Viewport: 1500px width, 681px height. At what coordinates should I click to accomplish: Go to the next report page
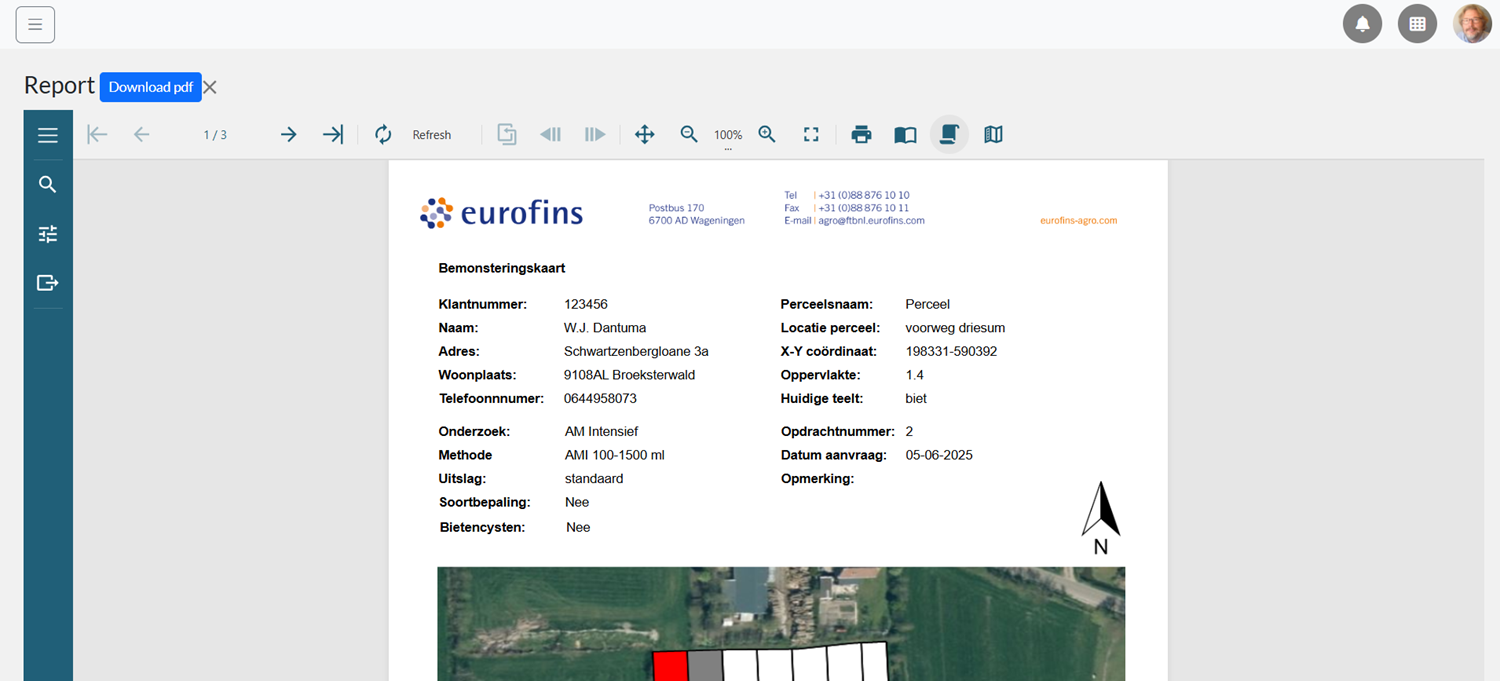[x=288, y=135]
